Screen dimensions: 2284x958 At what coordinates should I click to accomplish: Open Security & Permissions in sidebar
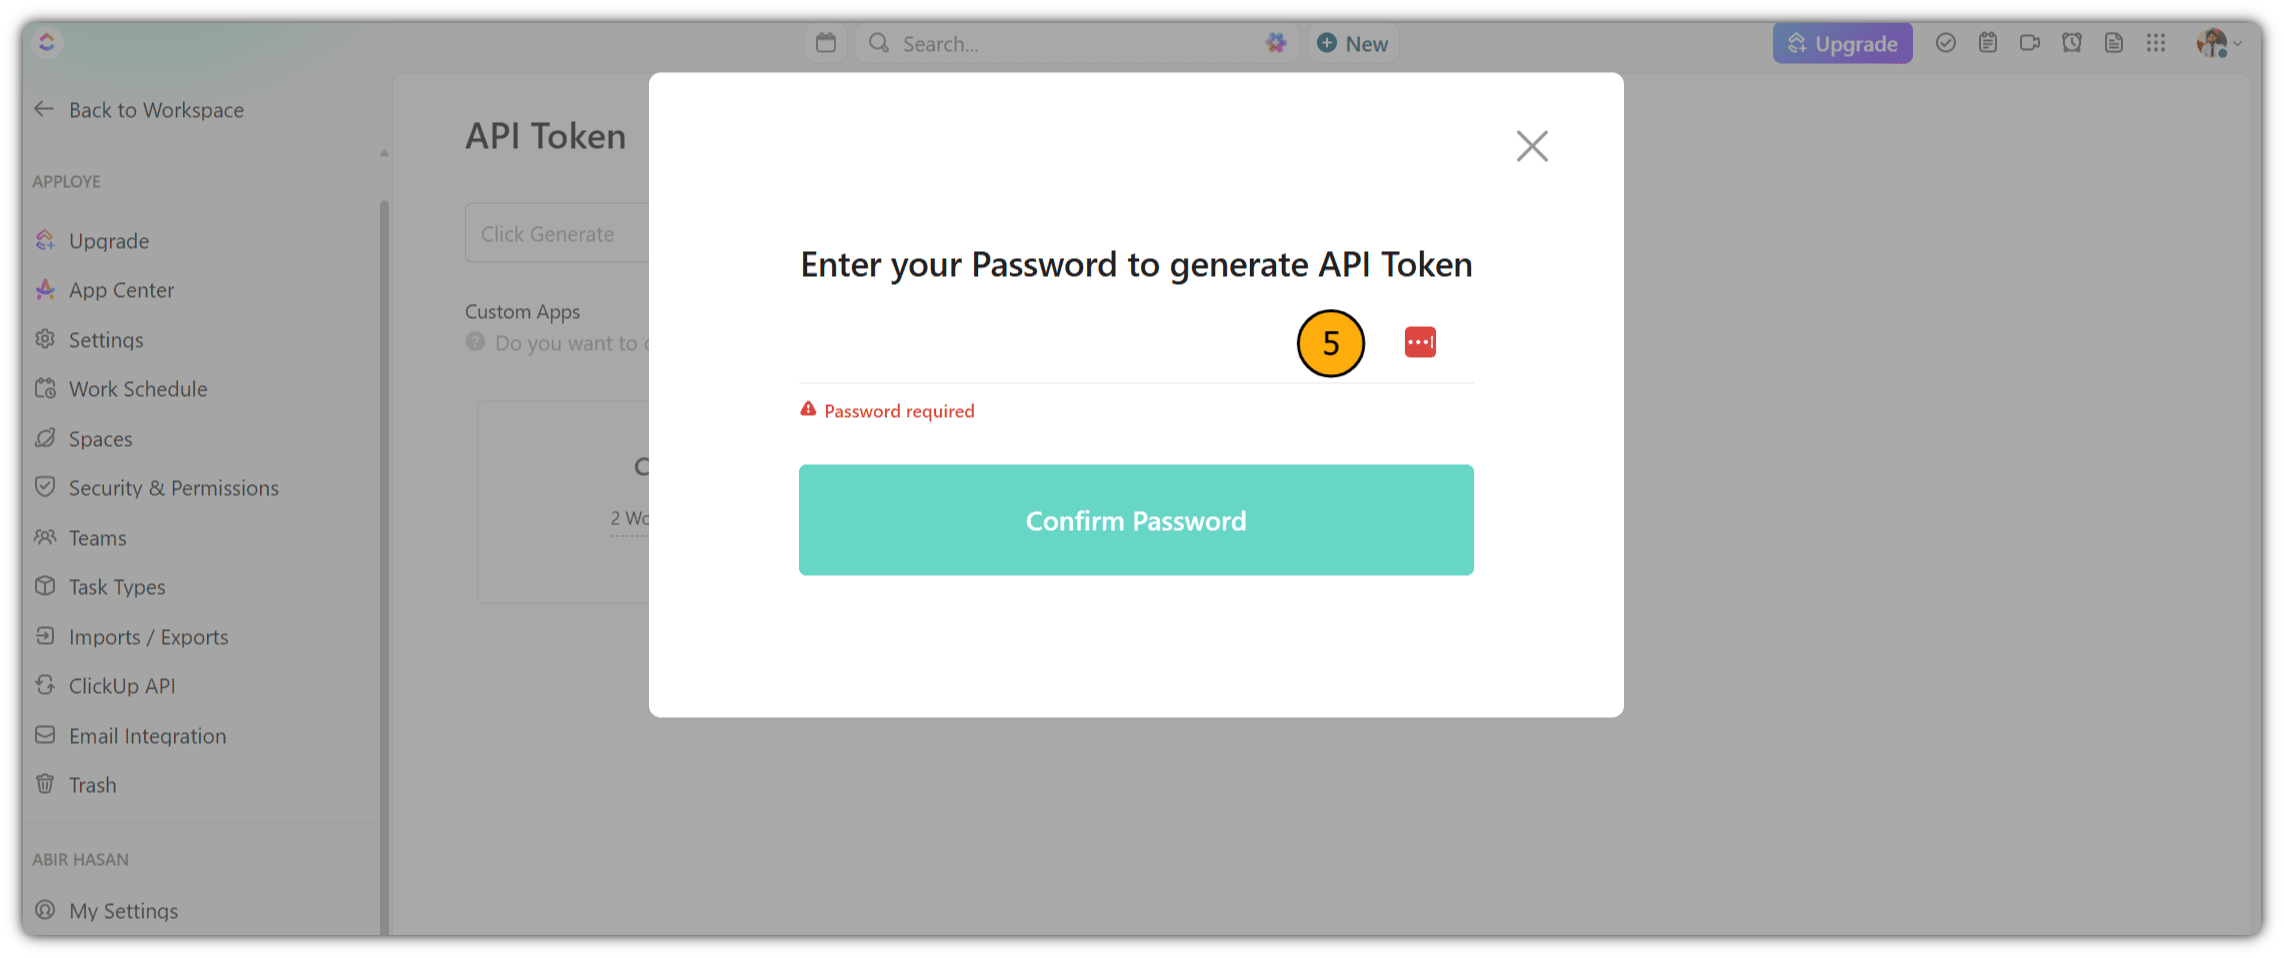[x=156, y=488]
